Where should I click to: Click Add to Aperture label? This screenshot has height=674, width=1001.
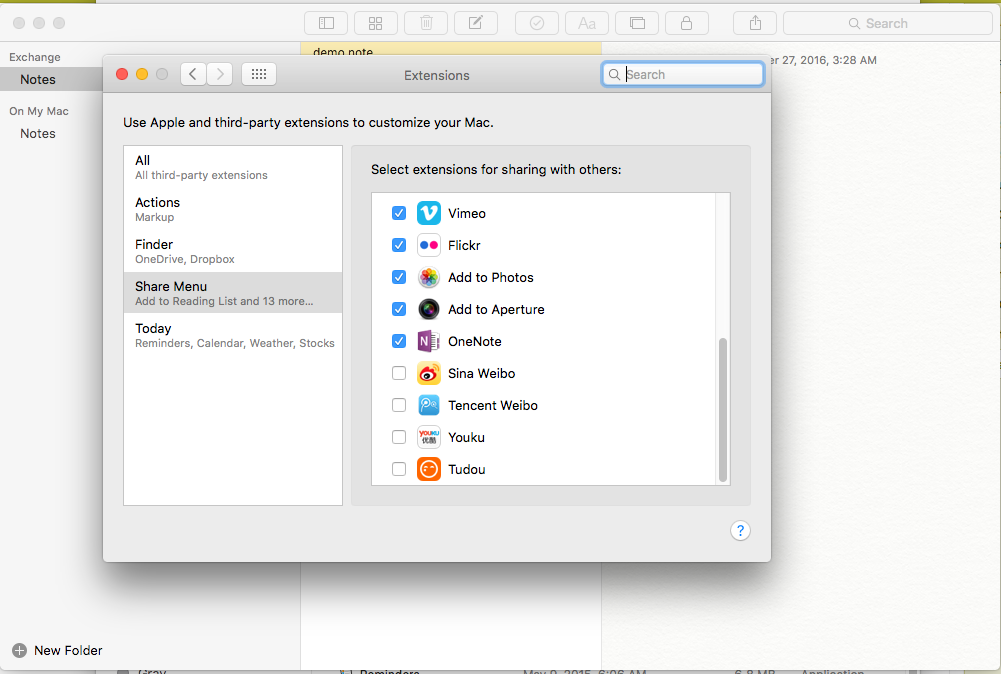pos(496,309)
